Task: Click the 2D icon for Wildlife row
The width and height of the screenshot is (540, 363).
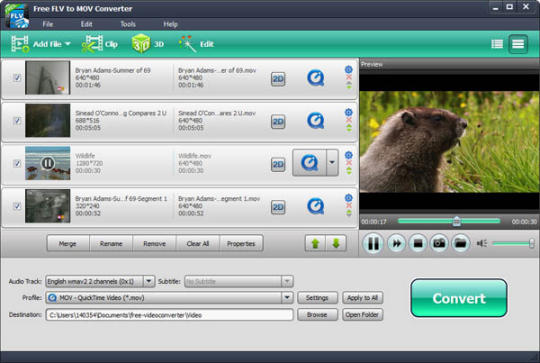Action: [278, 164]
